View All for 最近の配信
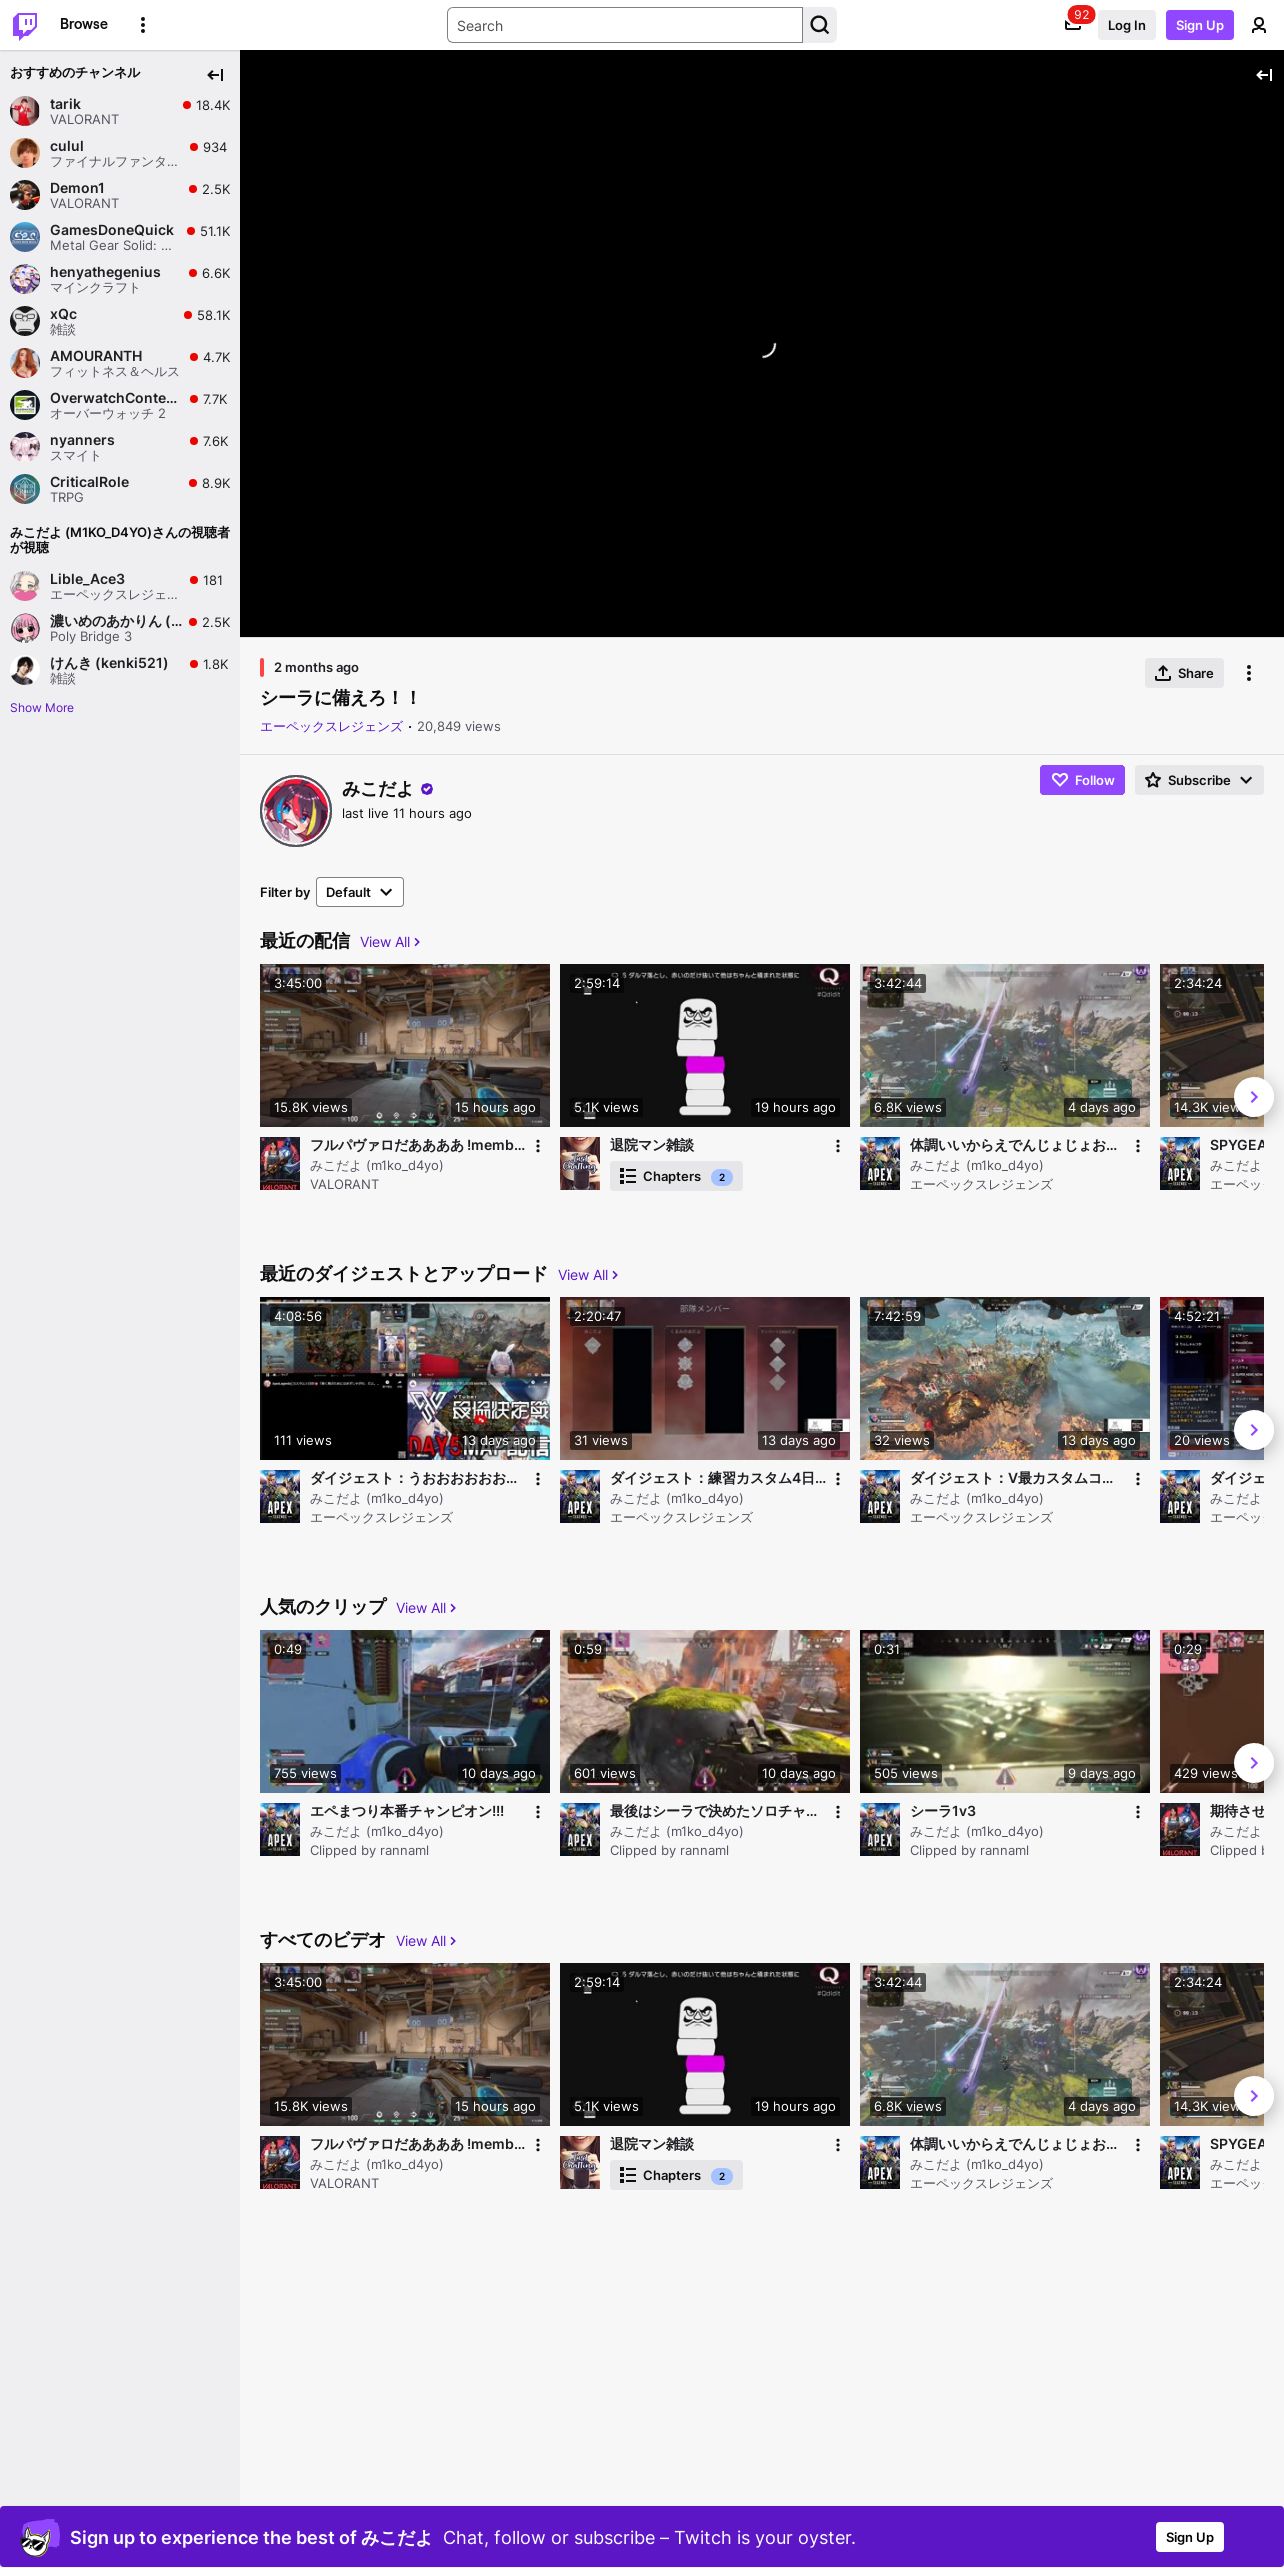This screenshot has height=2568, width=1284. click(x=390, y=942)
